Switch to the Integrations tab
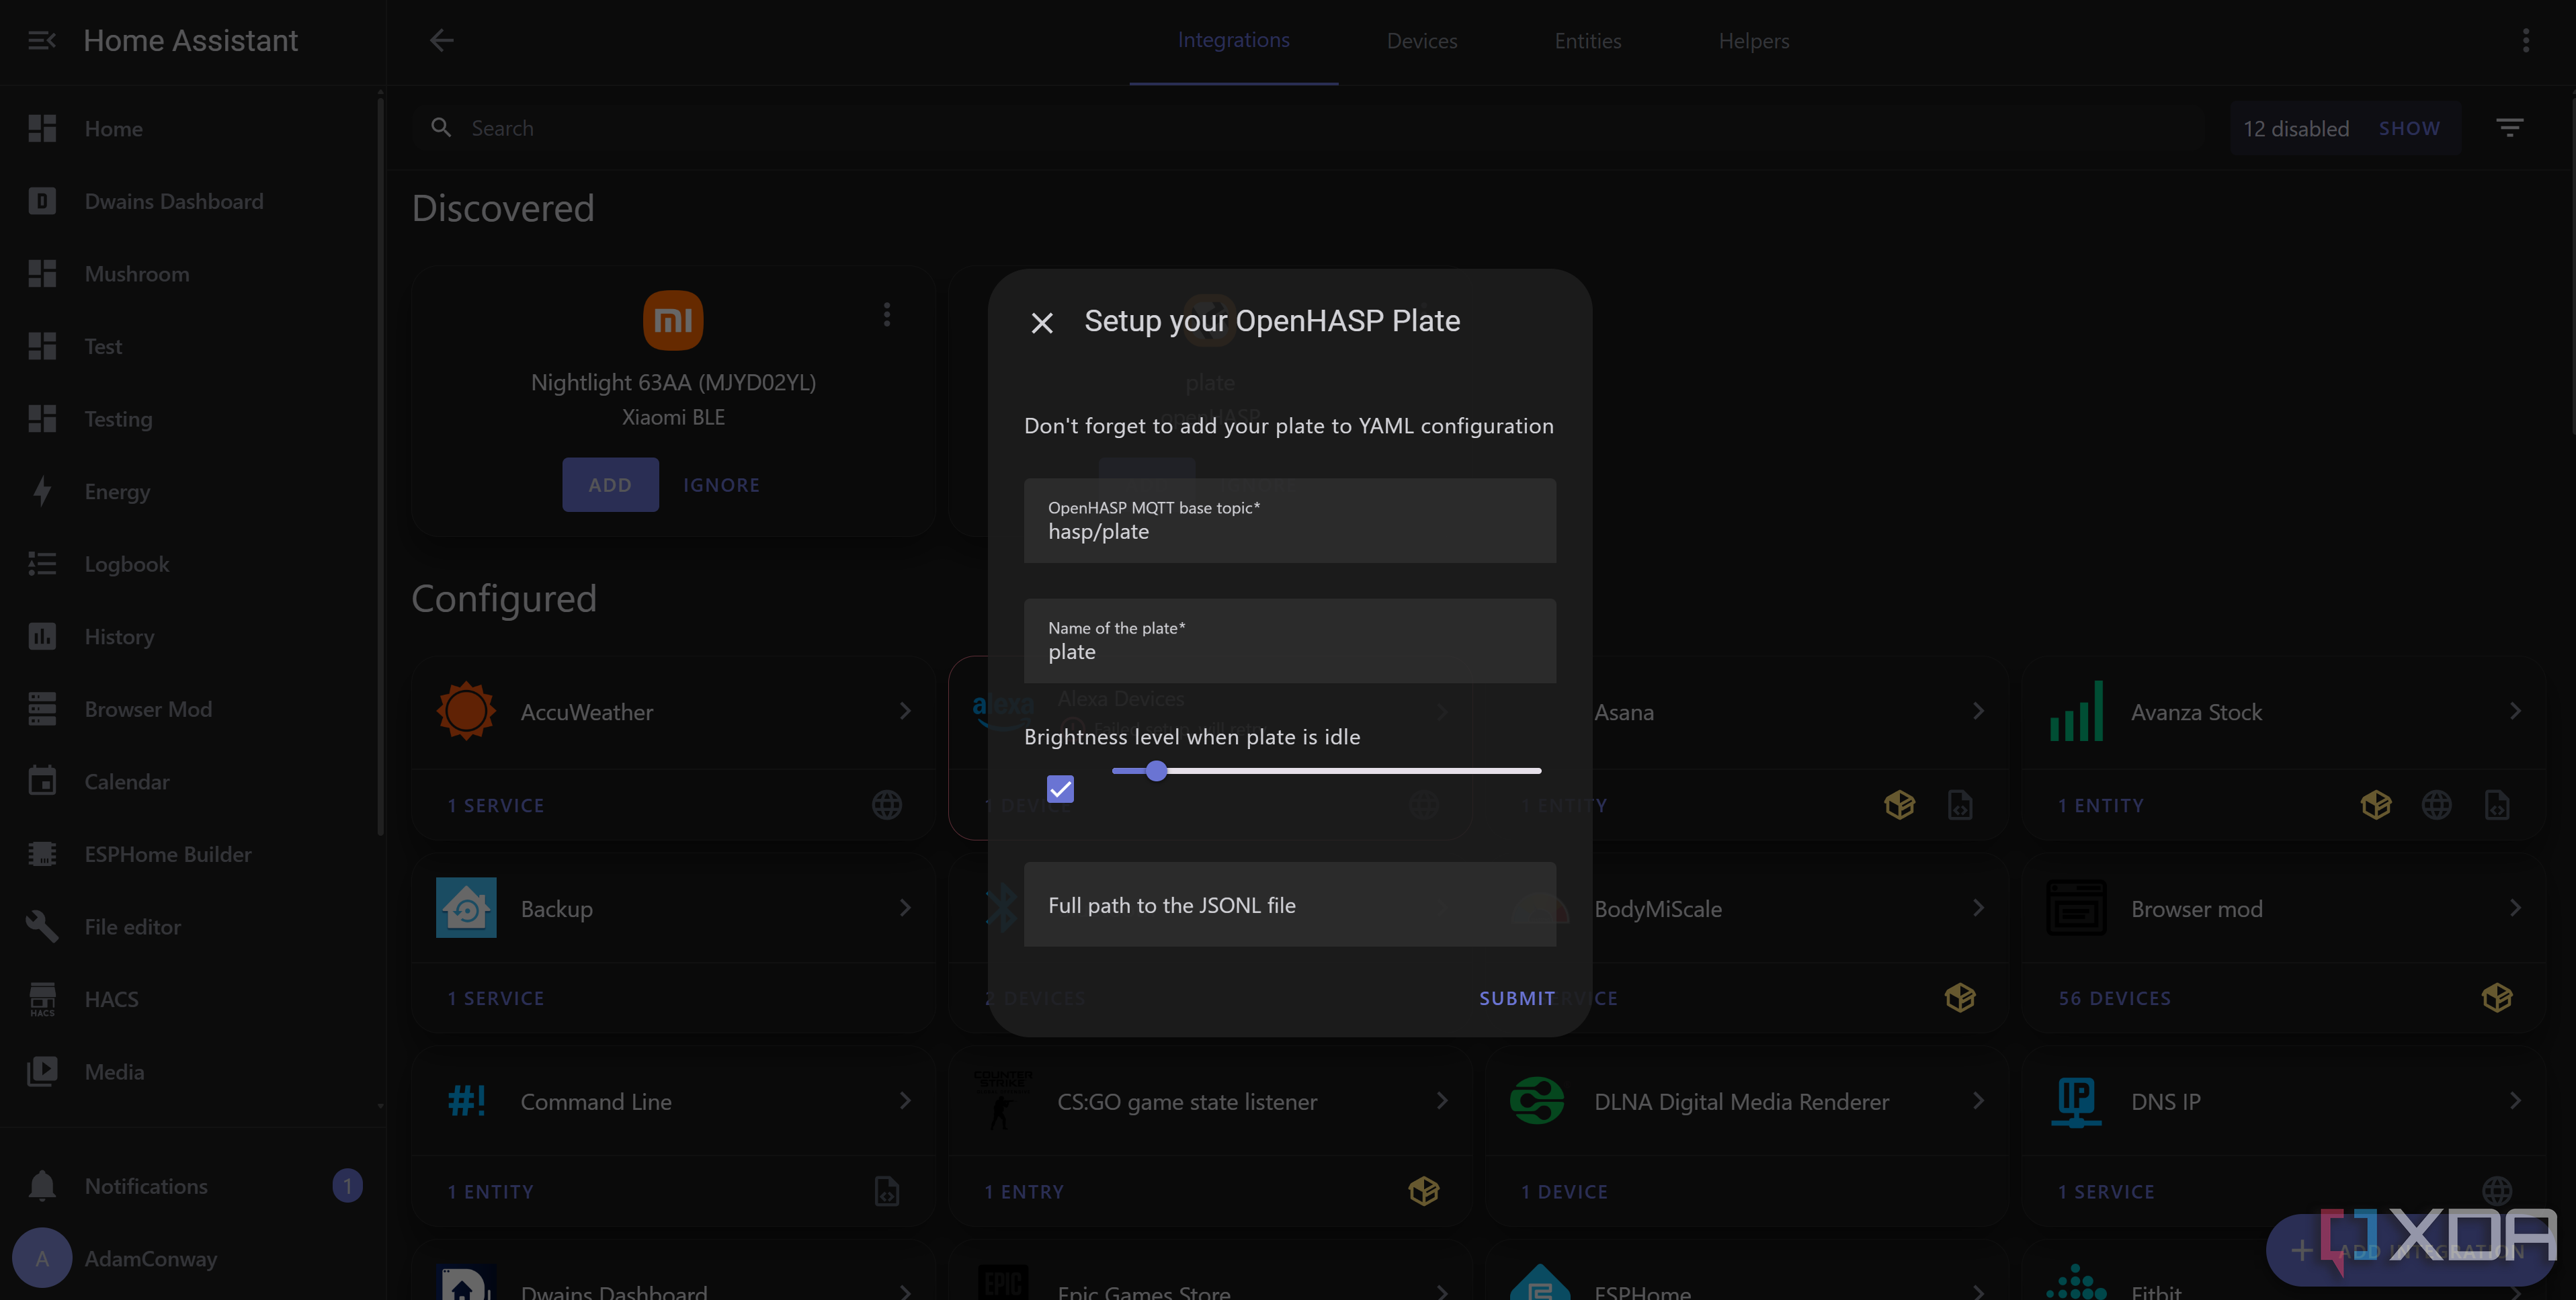Image resolution: width=2576 pixels, height=1300 pixels. tap(1233, 40)
